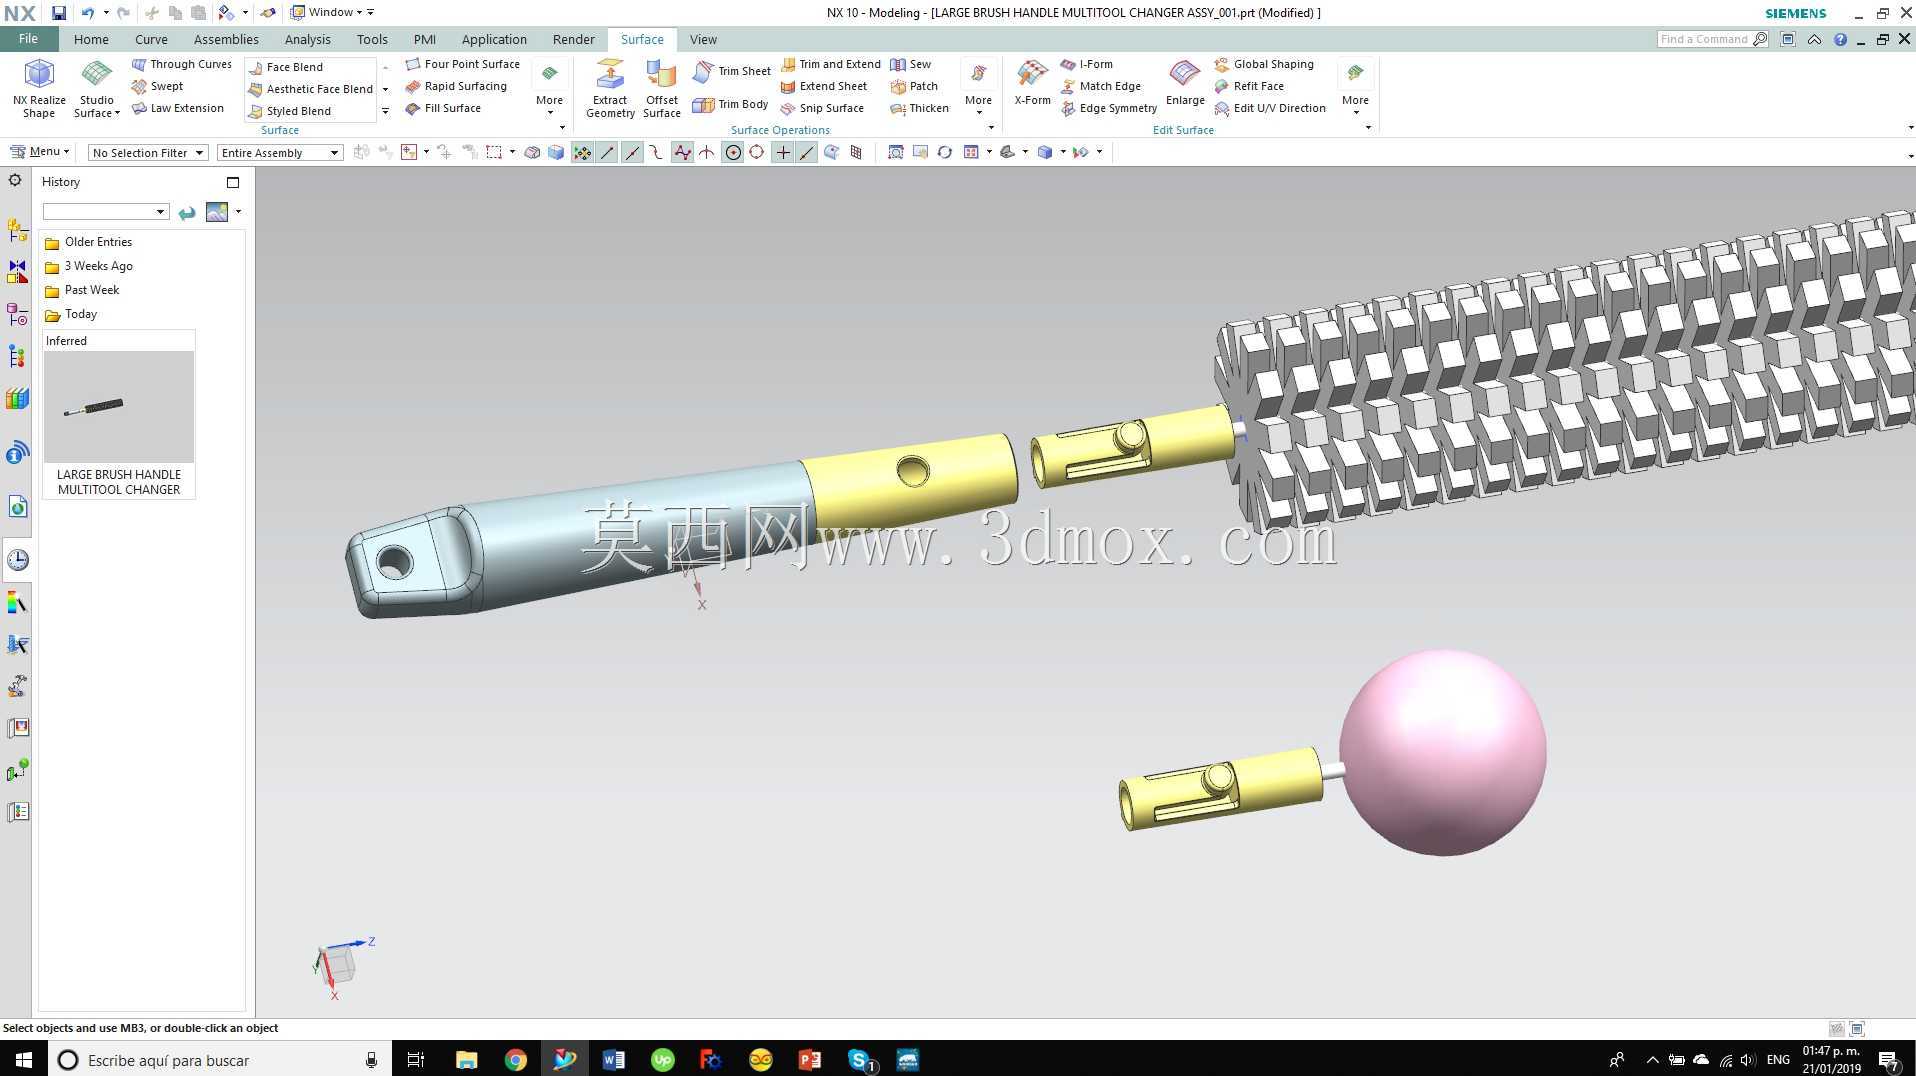Open the No Selection Filter dropdown
This screenshot has width=1916, height=1076.
(147, 153)
